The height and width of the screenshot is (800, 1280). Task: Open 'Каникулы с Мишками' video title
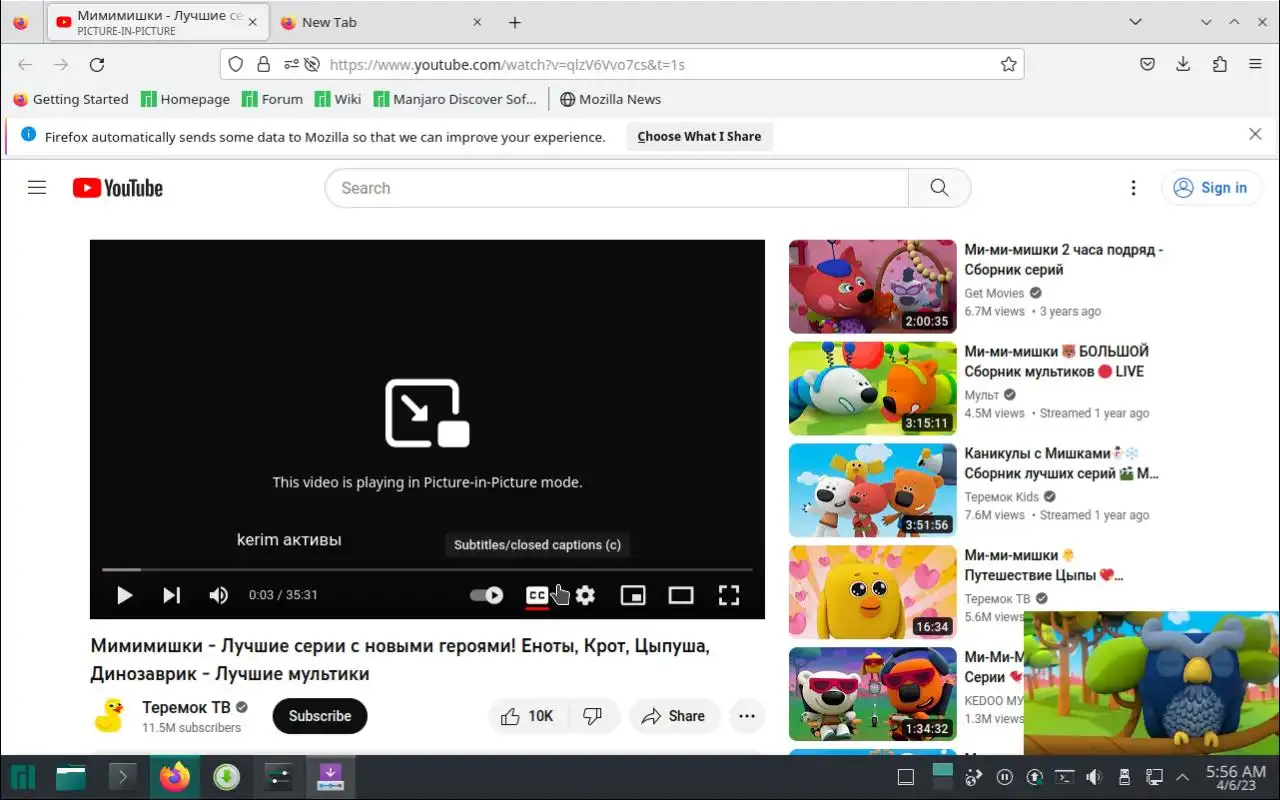tap(1061, 464)
